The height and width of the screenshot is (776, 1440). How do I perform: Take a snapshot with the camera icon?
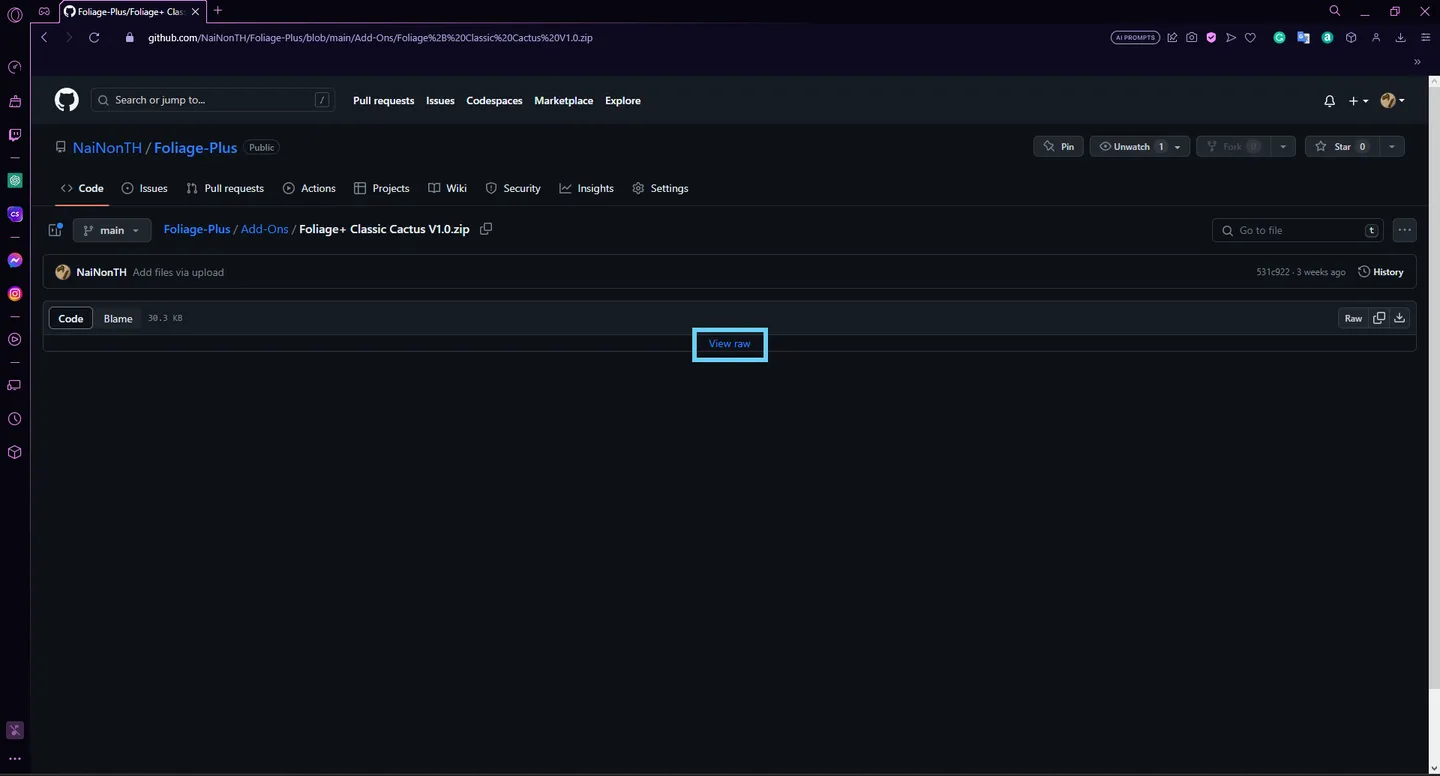pos(1192,38)
